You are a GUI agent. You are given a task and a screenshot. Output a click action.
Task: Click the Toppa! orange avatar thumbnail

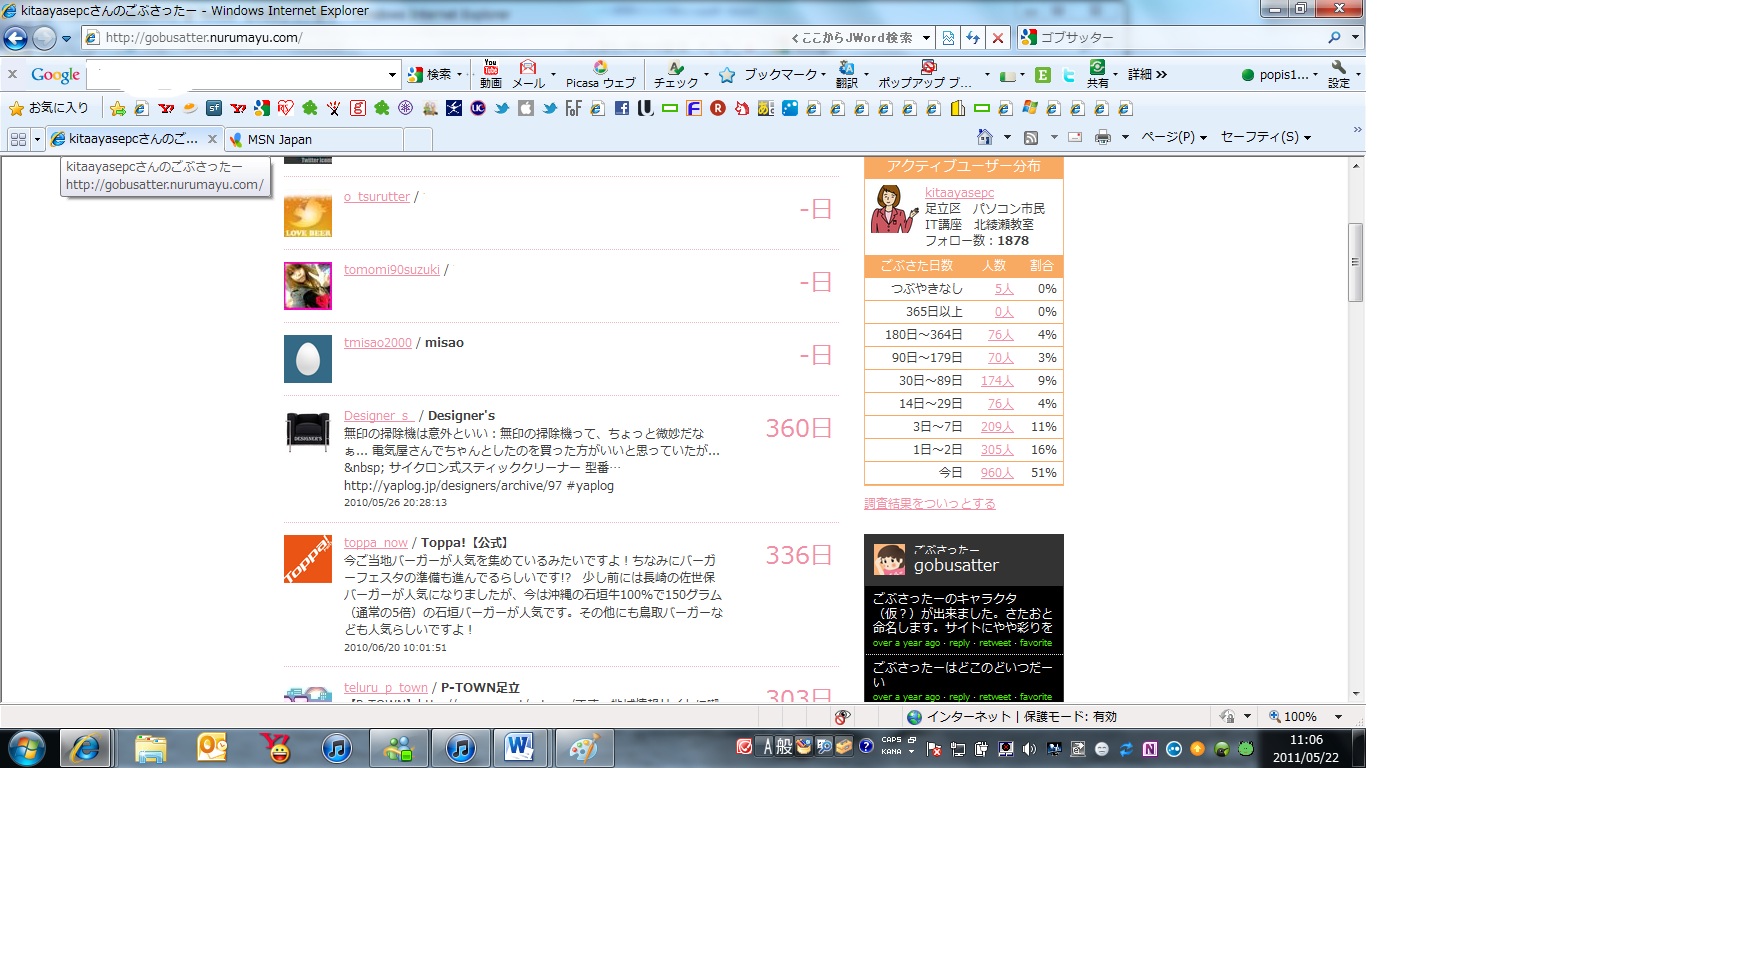point(308,559)
